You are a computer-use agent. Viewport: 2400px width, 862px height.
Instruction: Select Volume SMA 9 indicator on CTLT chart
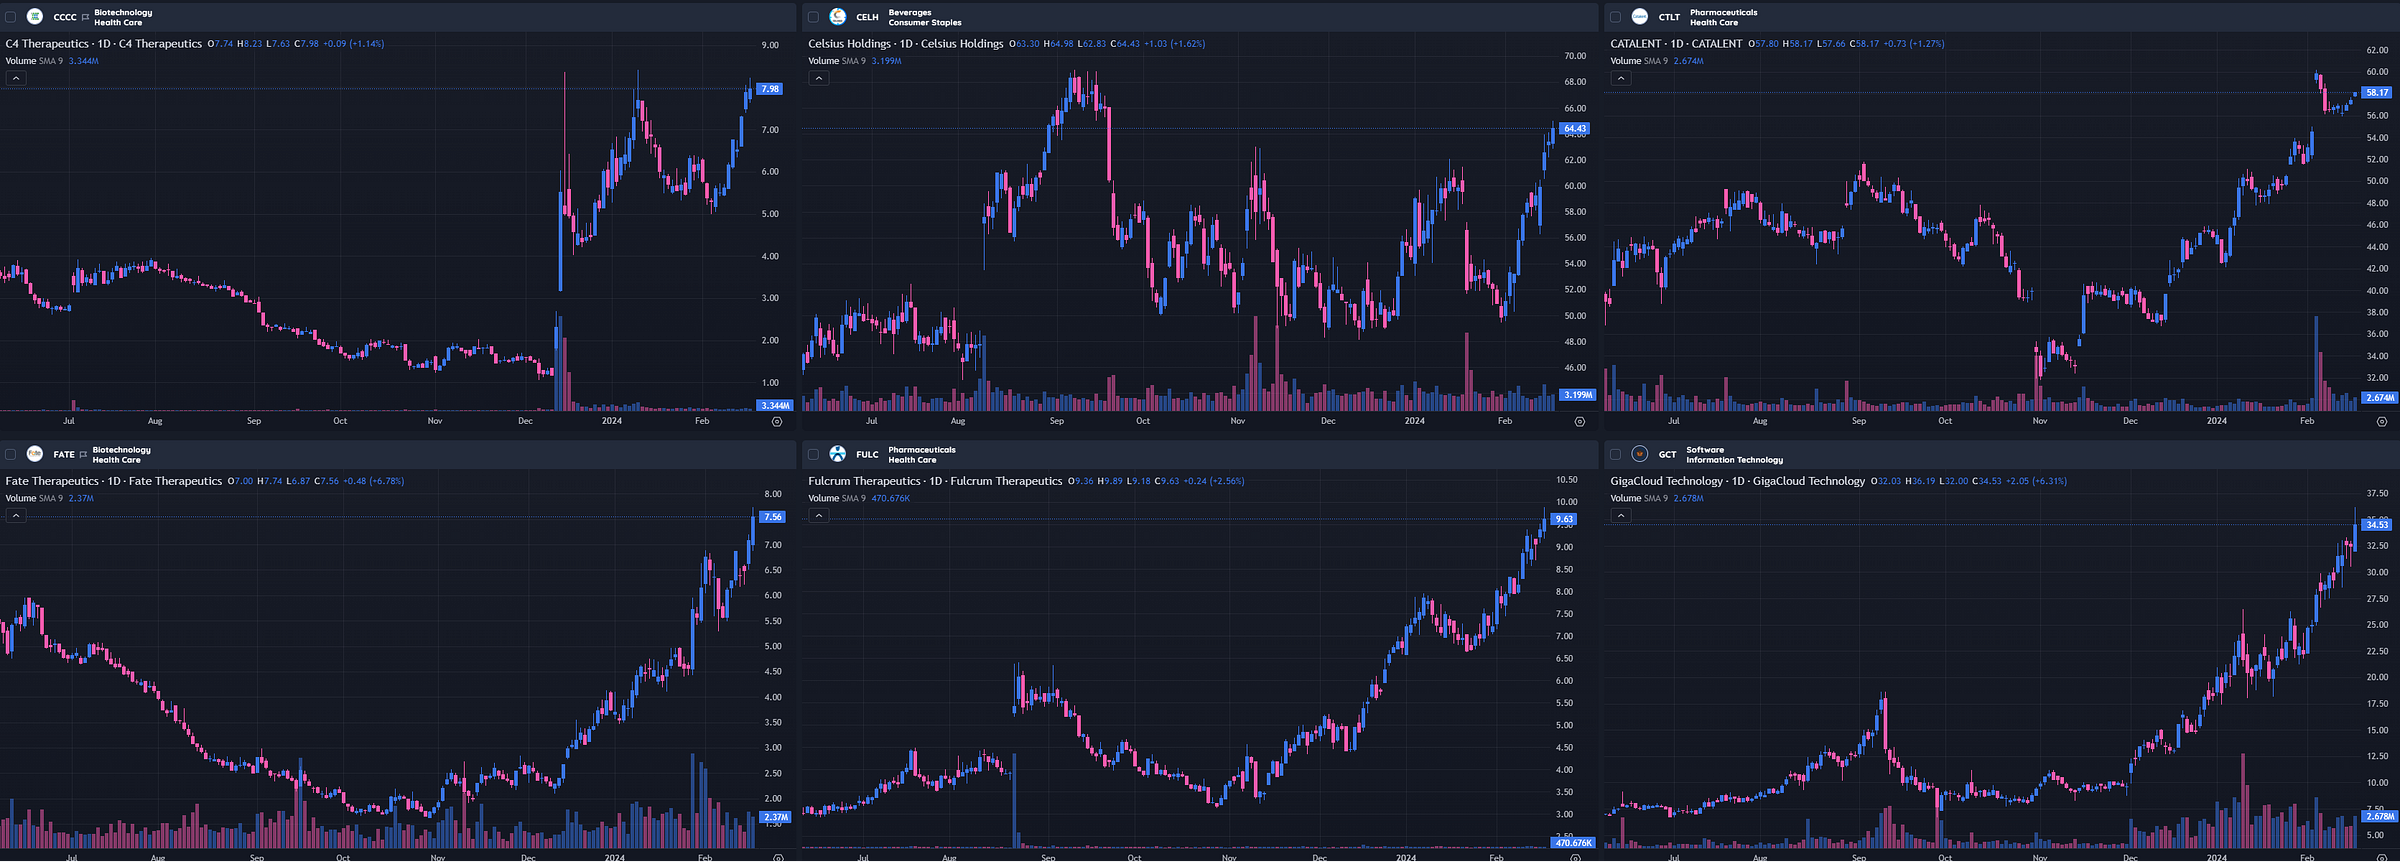pos(1639,61)
